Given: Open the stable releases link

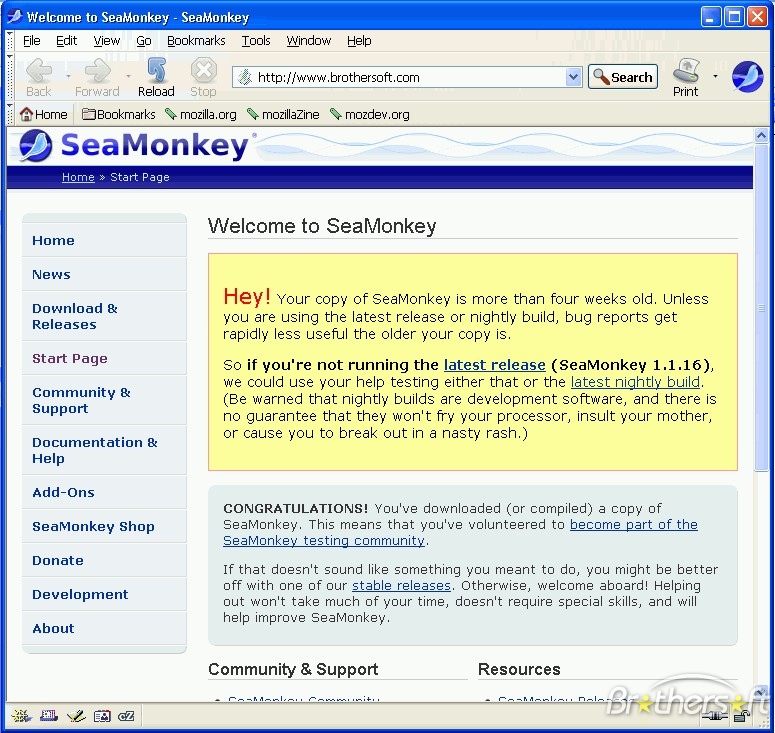Looking at the screenshot, I should click(x=401, y=586).
